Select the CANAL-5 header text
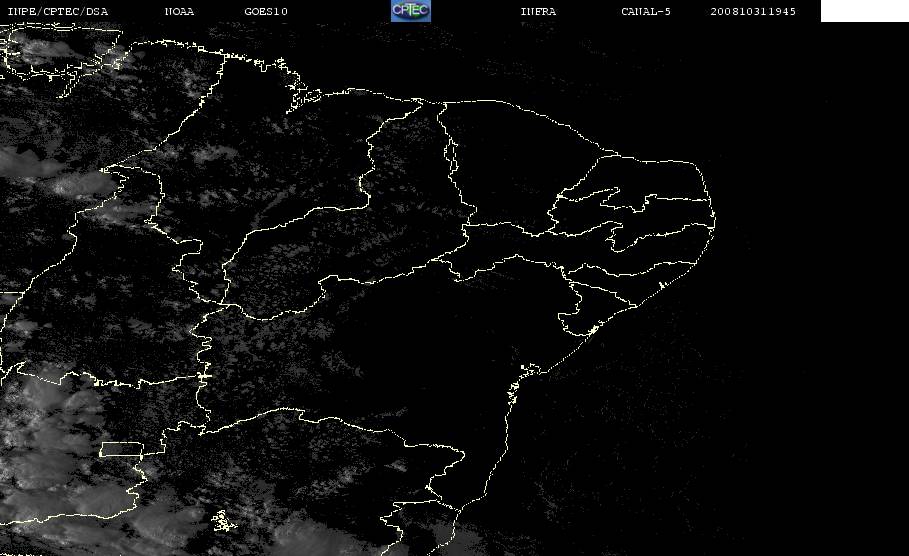Viewport: 909px width, 556px height. pyautogui.click(x=646, y=12)
